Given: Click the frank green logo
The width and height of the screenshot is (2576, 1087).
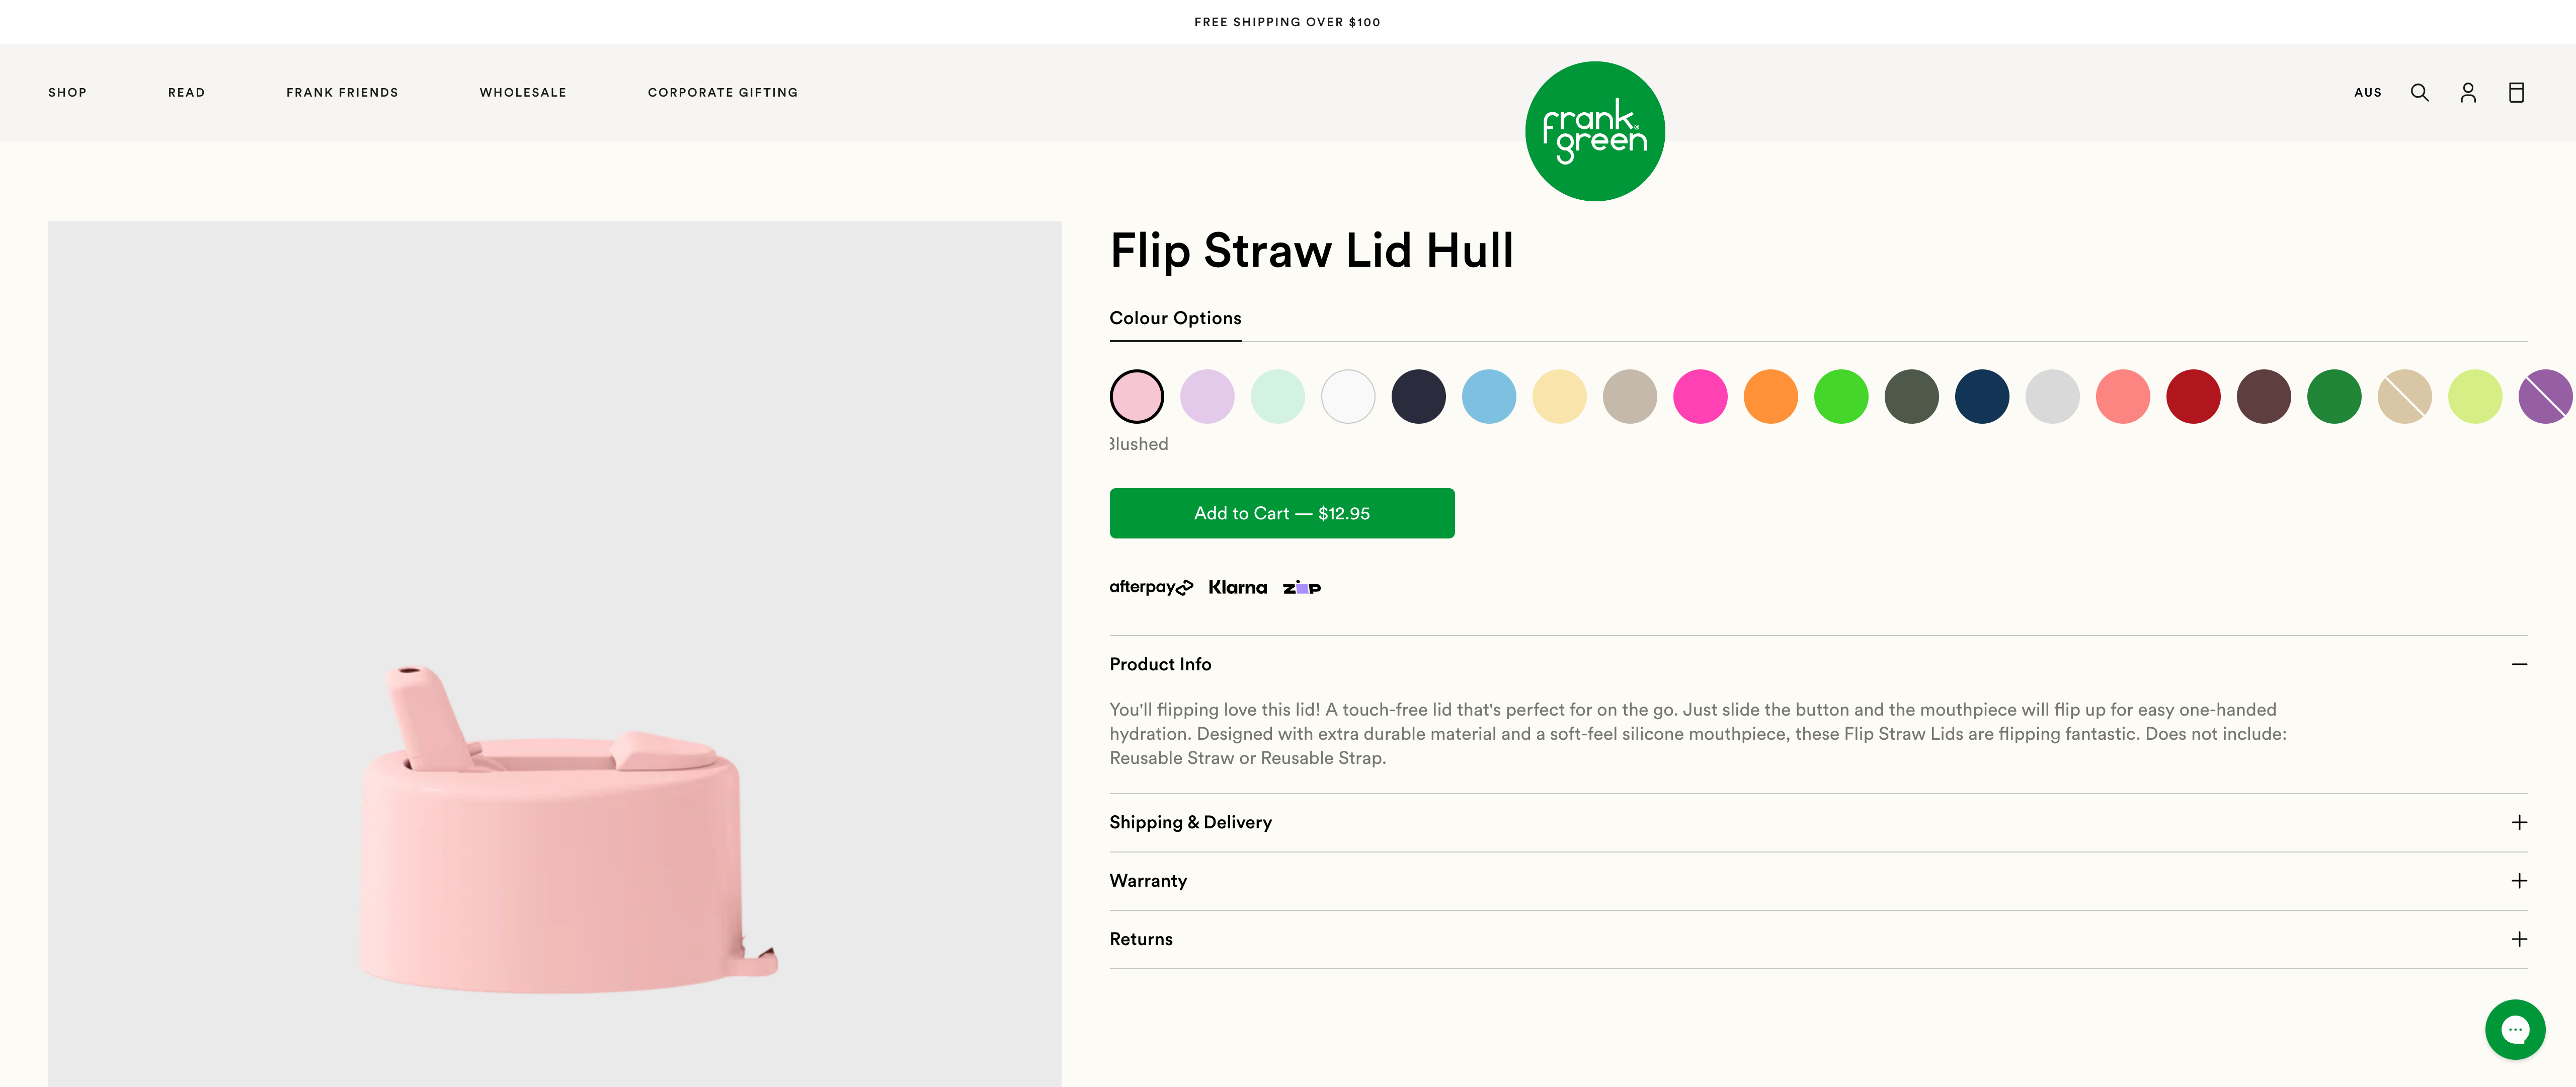Looking at the screenshot, I should tap(1595, 130).
